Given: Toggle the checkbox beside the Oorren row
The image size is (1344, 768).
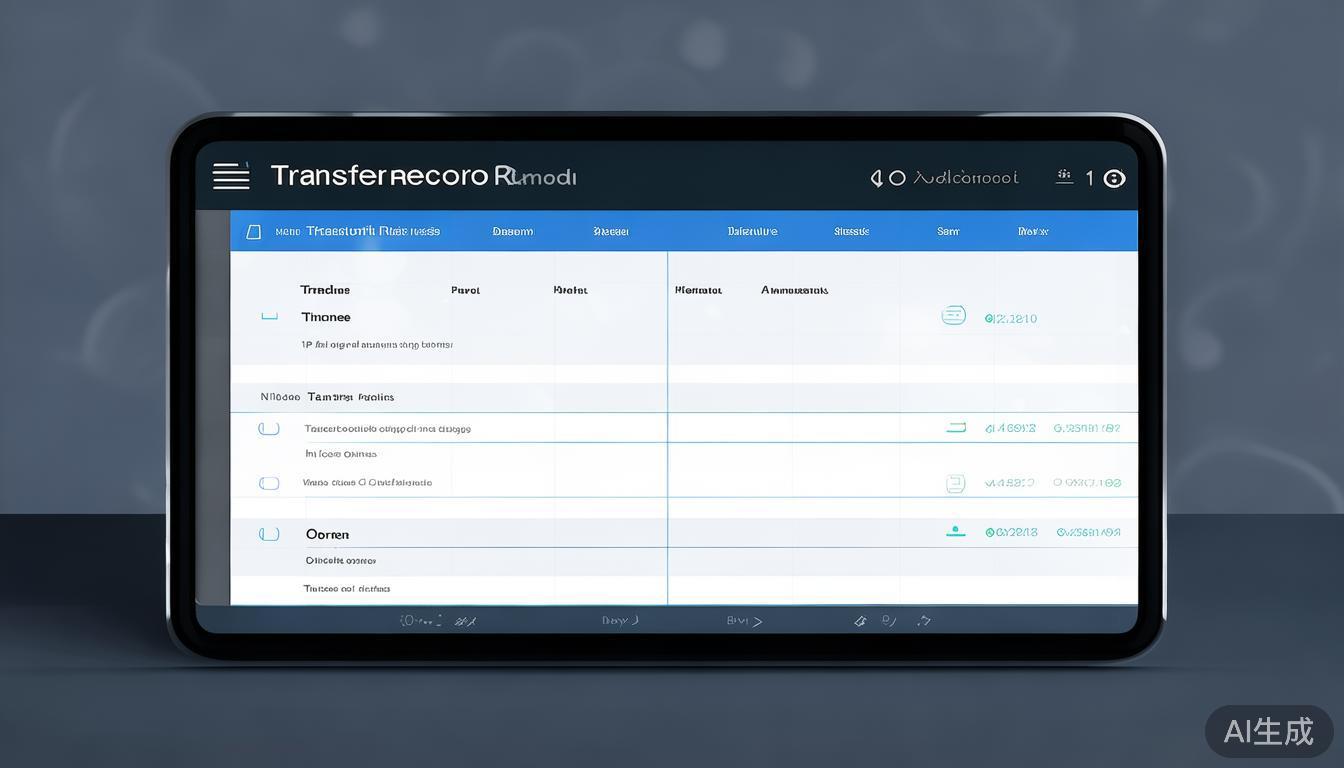Looking at the screenshot, I should (269, 534).
